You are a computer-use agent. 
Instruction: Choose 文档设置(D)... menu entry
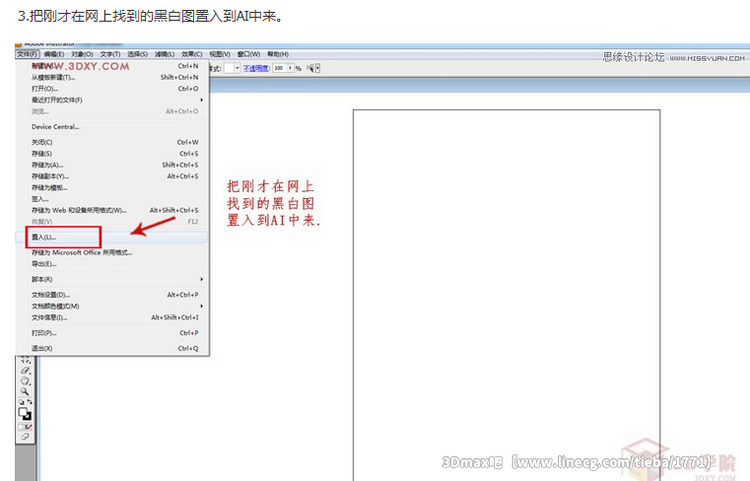click(112, 295)
